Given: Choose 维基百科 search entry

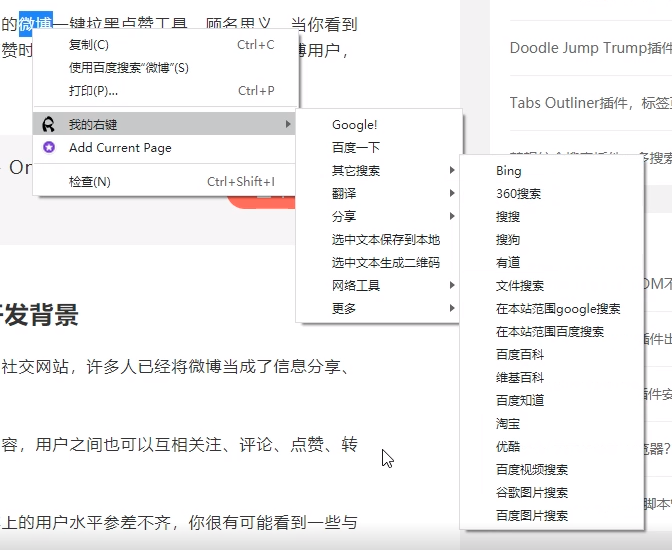Looking at the screenshot, I should point(520,378).
